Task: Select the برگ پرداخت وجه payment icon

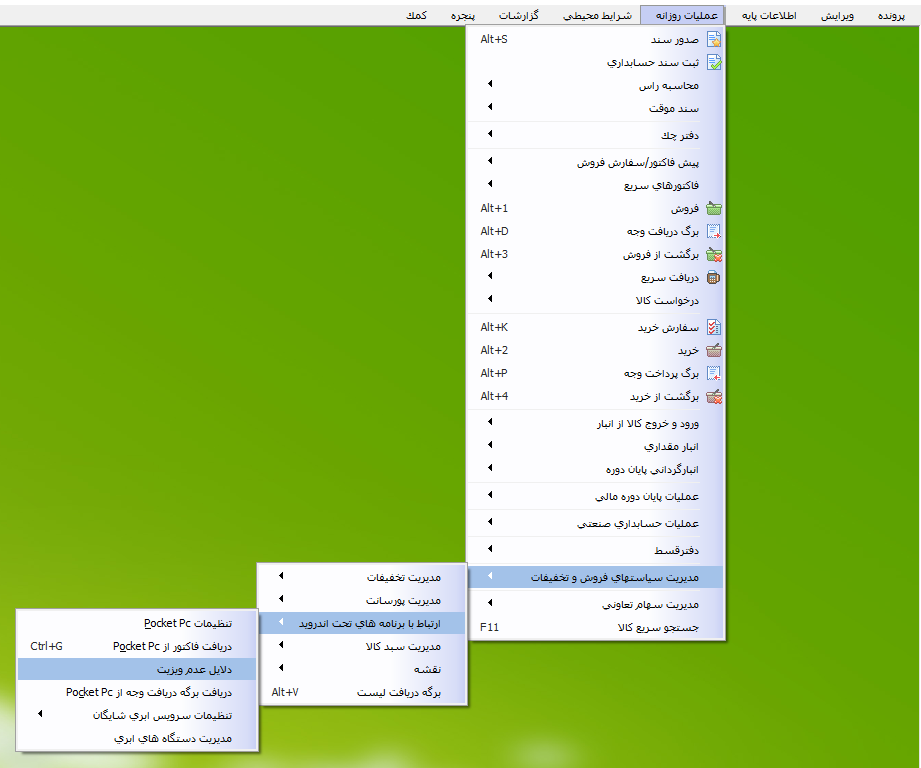Action: point(714,373)
